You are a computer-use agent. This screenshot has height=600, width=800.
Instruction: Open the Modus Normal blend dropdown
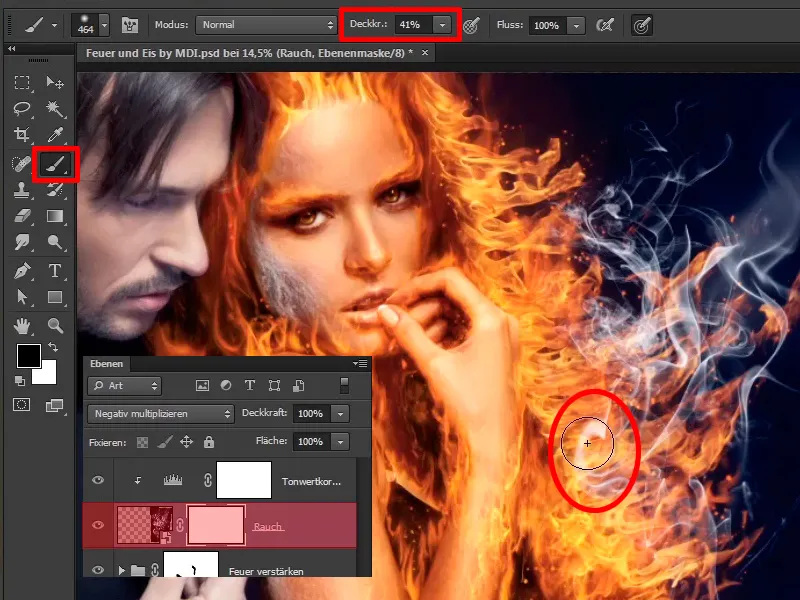pyautogui.click(x=266, y=24)
